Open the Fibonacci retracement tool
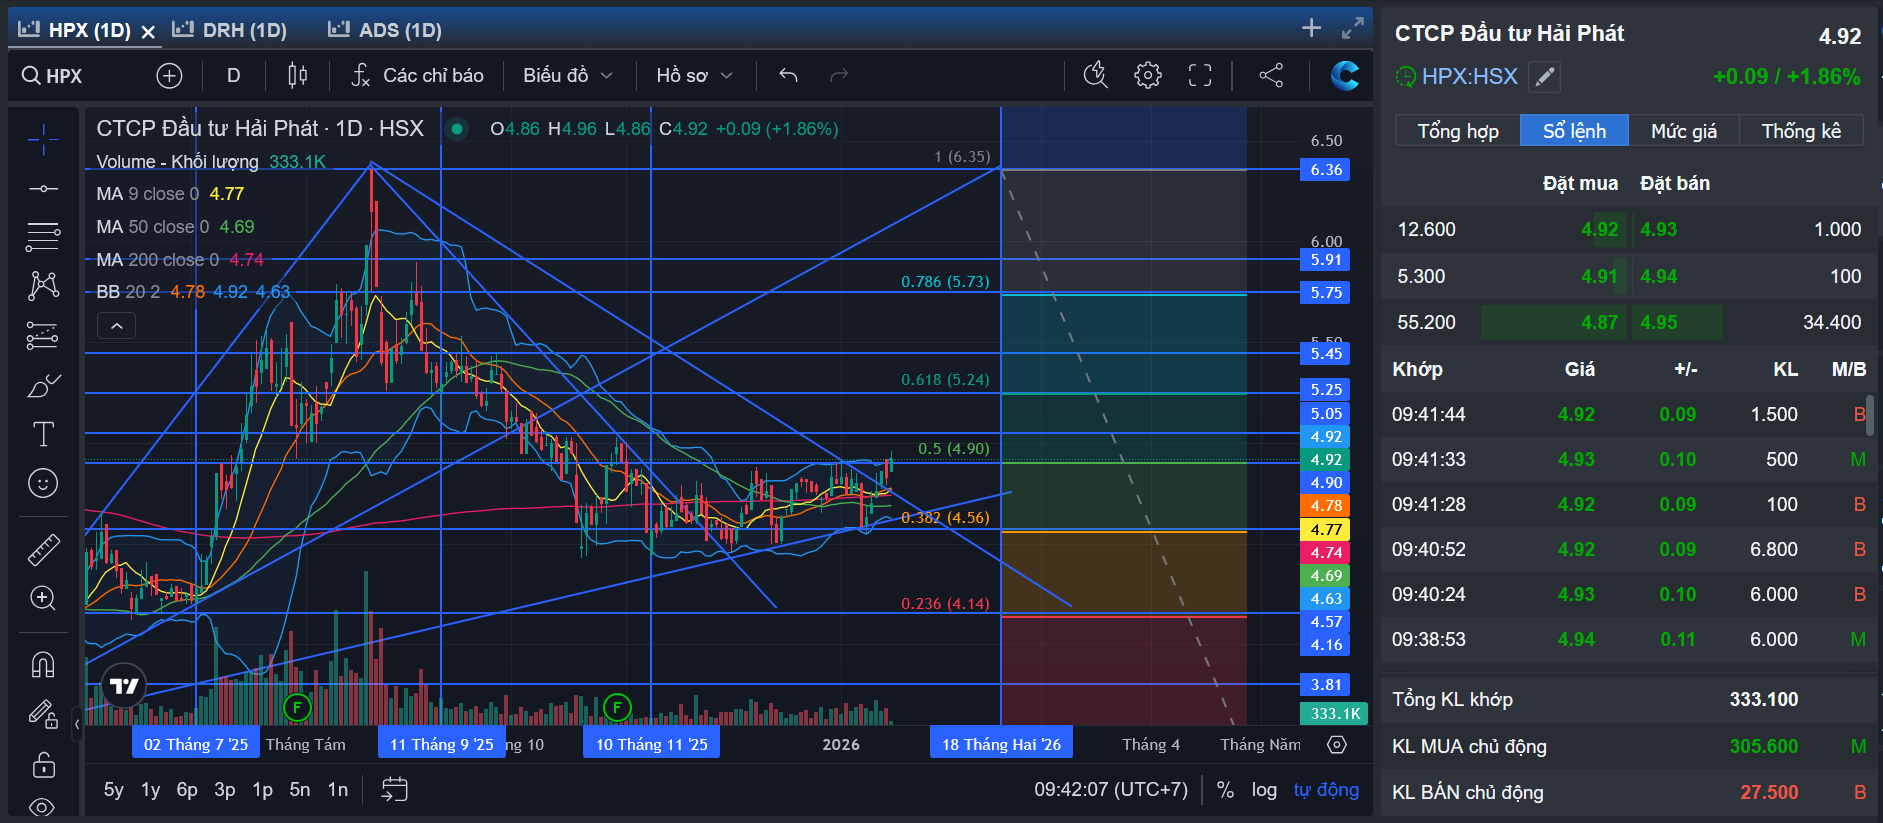Viewport: 1883px width, 823px height. pyautogui.click(x=43, y=237)
